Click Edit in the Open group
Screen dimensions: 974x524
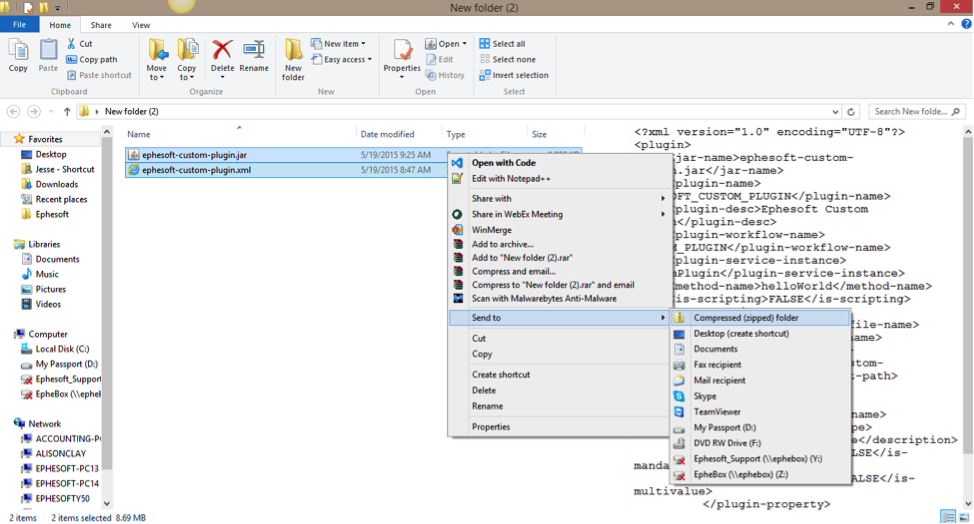coord(439,60)
